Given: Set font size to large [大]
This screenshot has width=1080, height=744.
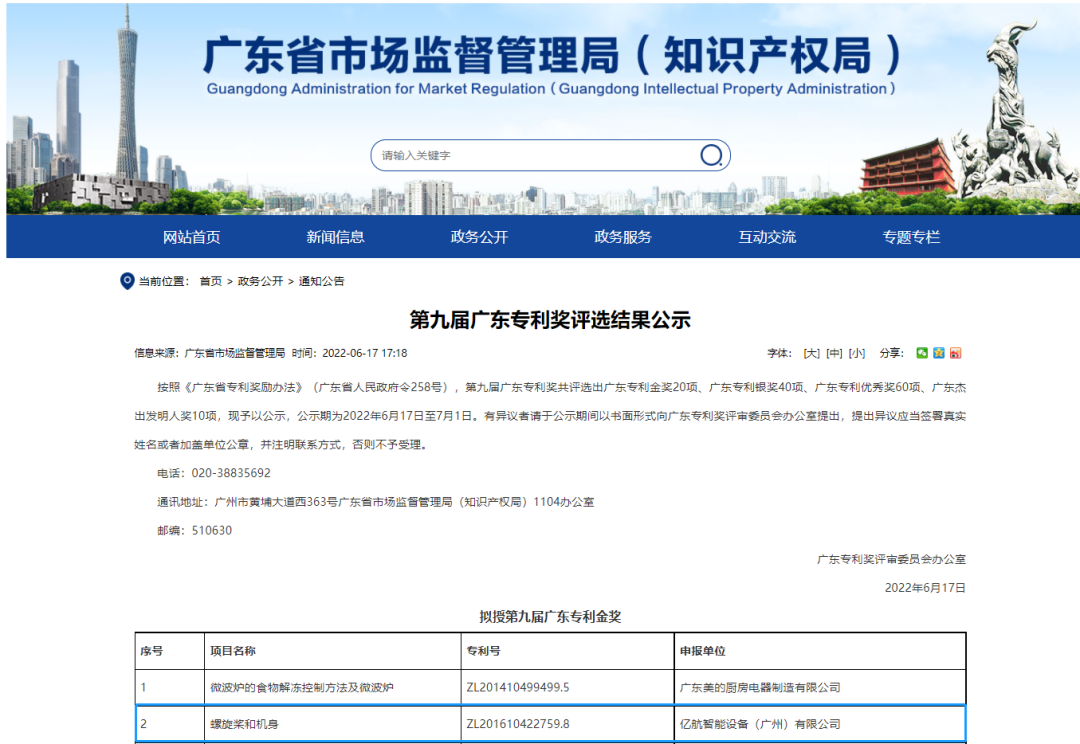Looking at the screenshot, I should coord(811,353).
